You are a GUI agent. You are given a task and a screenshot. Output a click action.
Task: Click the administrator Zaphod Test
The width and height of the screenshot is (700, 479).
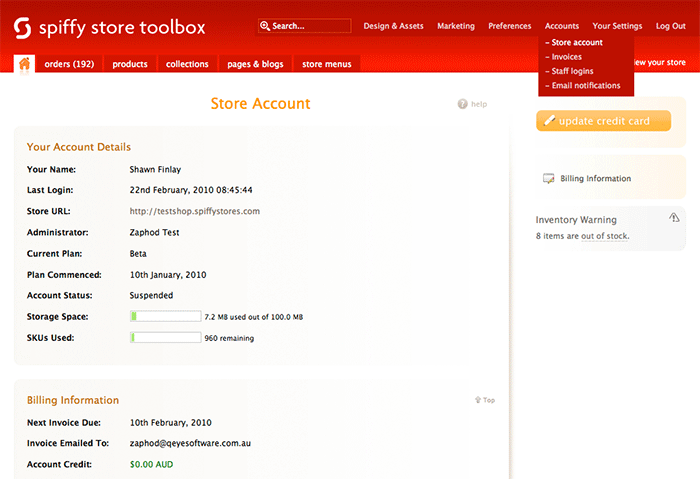(x=154, y=233)
